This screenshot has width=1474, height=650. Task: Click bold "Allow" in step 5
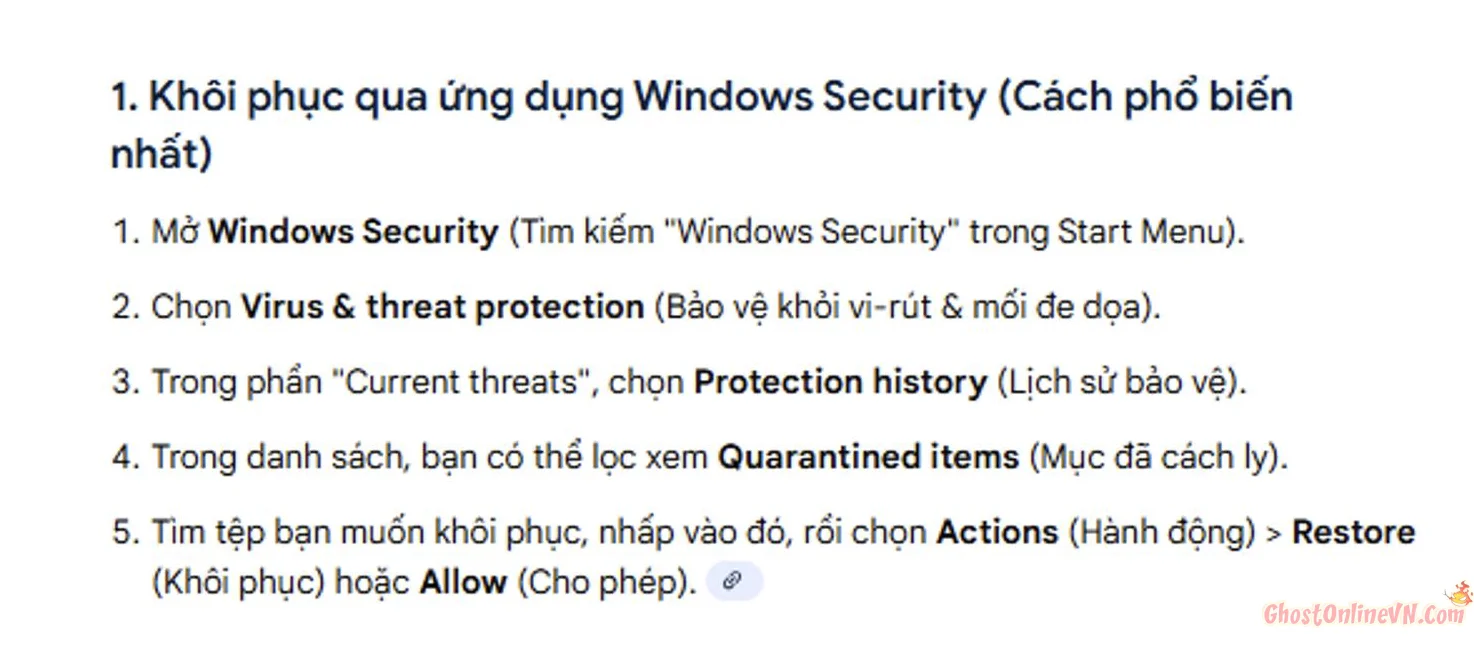tap(463, 582)
